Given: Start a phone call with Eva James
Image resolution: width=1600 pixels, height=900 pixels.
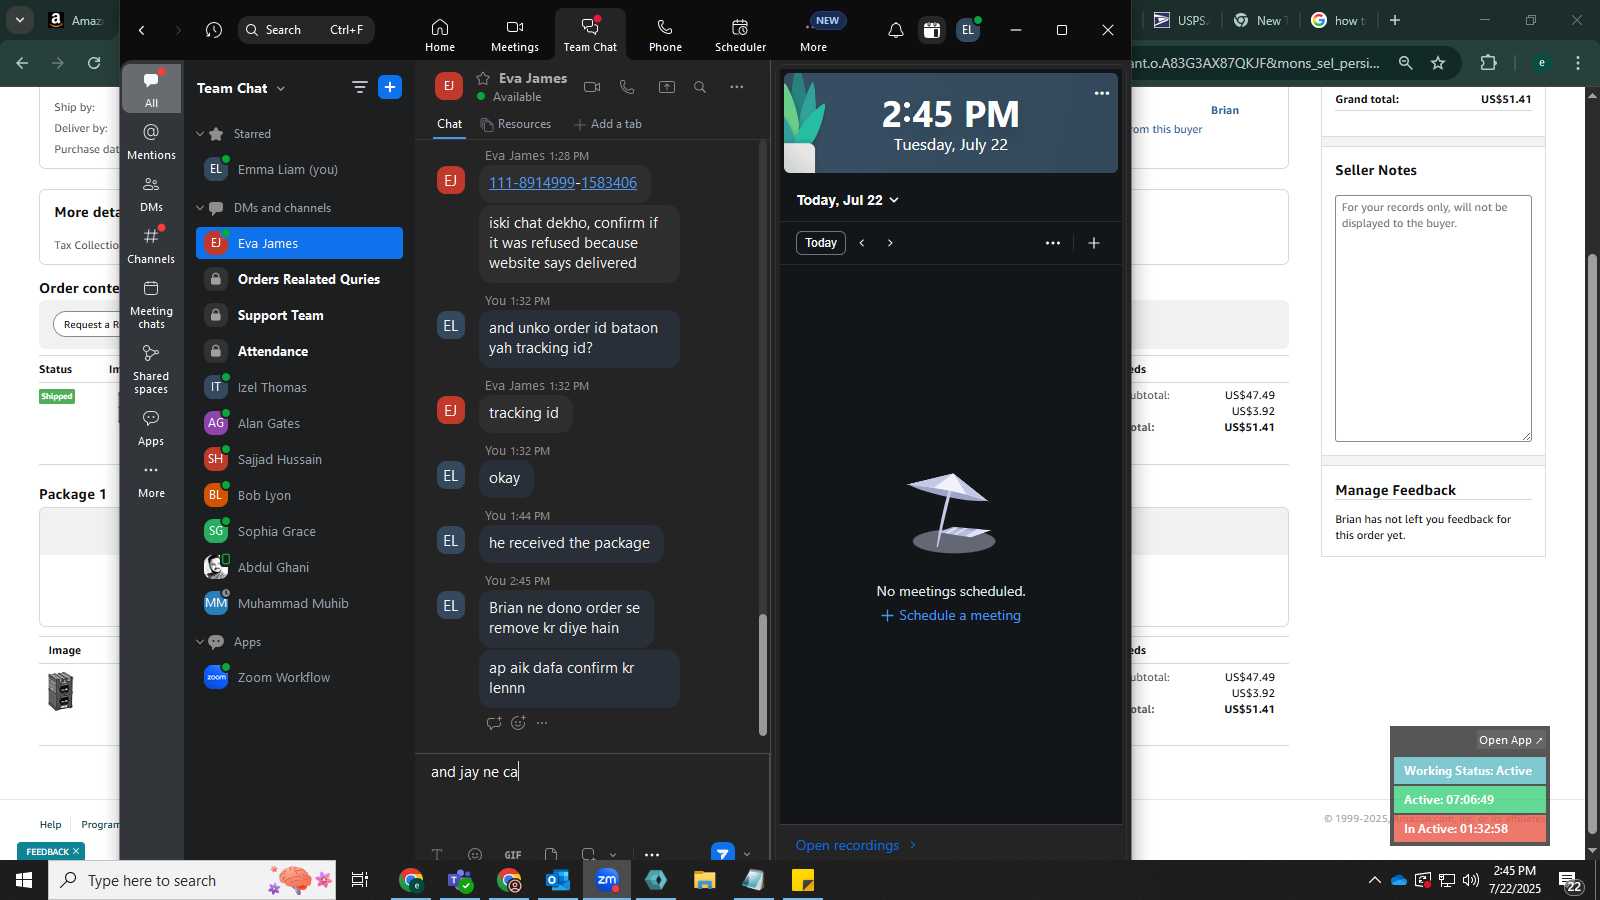Looking at the screenshot, I should 627,87.
